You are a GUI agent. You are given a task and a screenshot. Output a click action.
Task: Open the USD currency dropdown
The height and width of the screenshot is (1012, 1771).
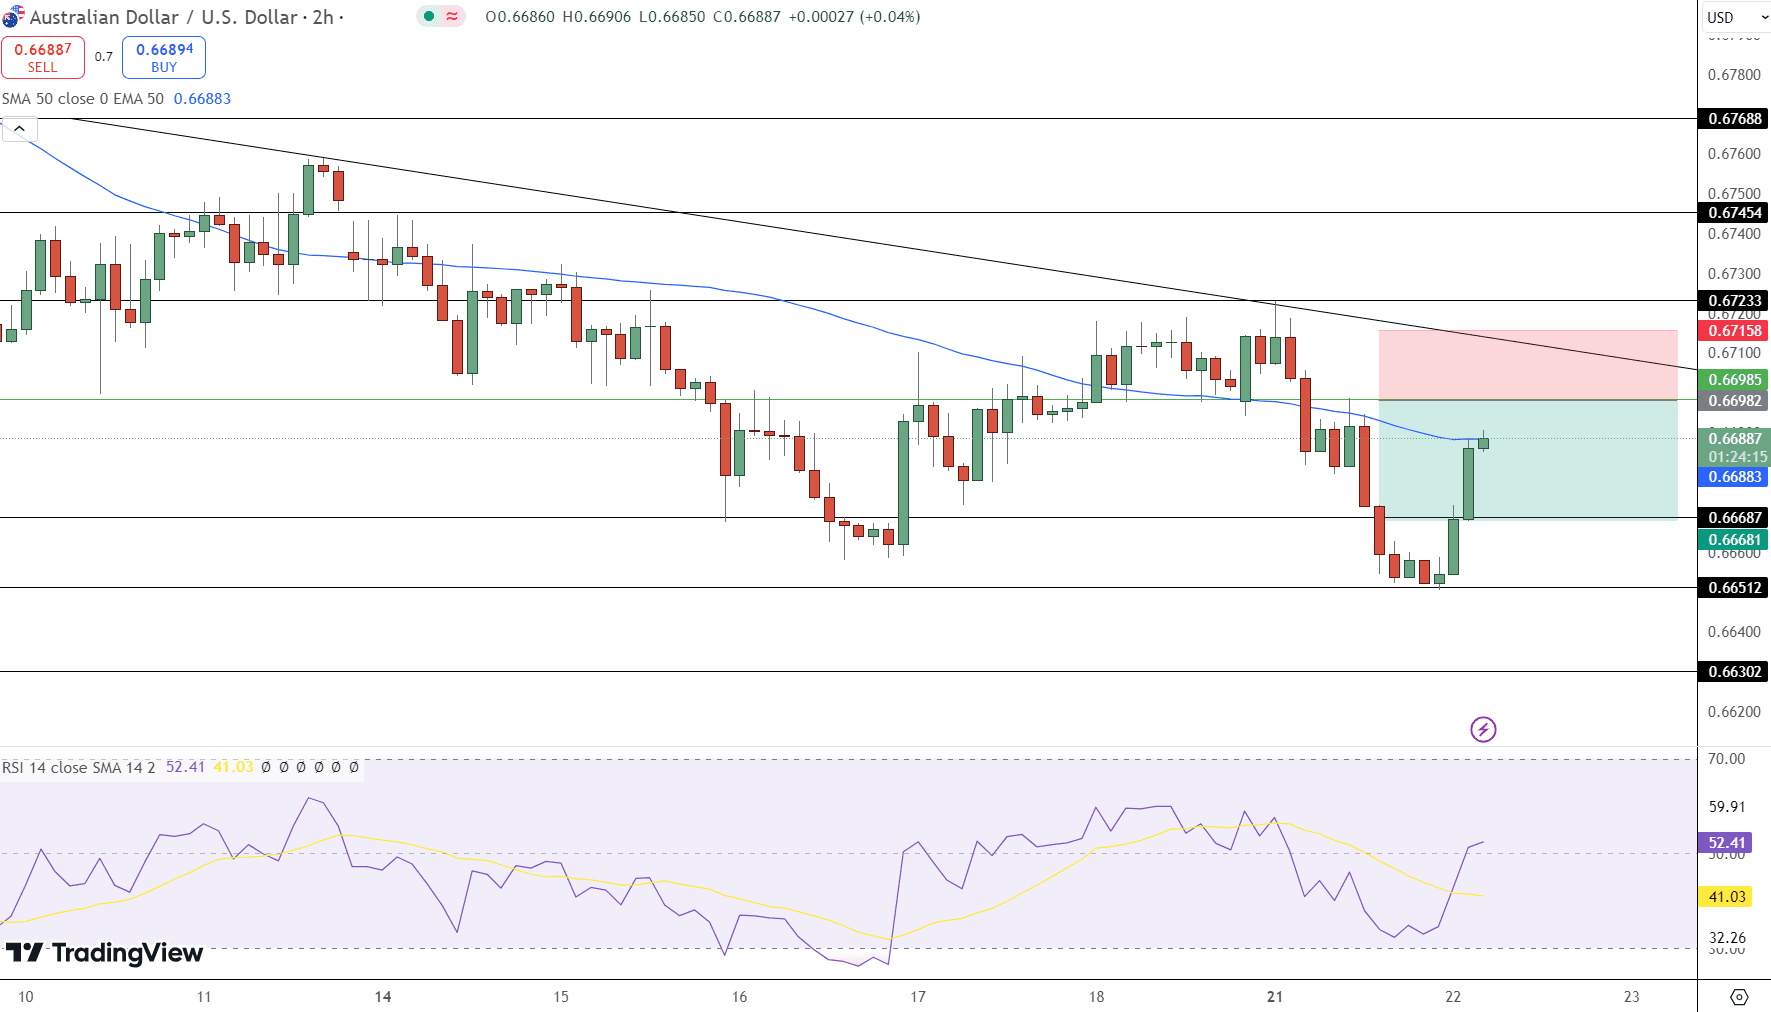pyautogui.click(x=1735, y=17)
